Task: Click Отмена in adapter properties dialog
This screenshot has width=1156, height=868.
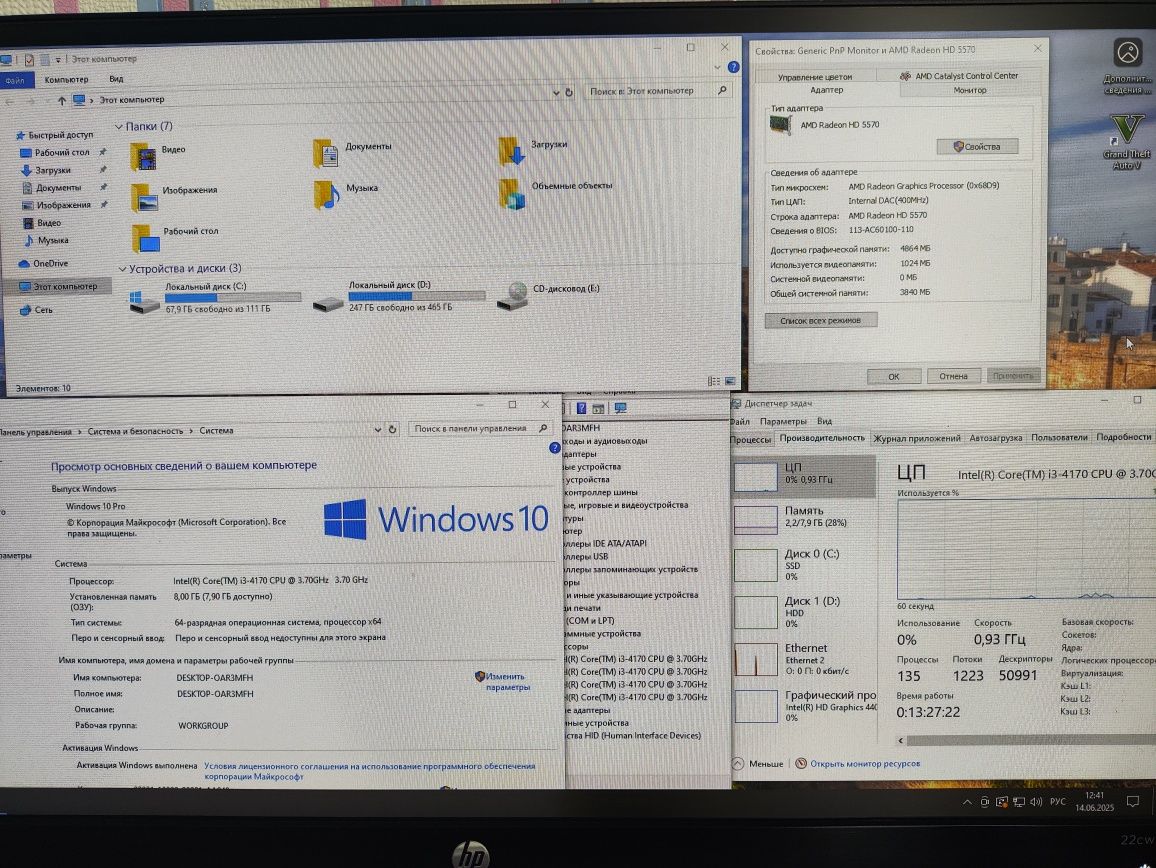Action: [953, 376]
